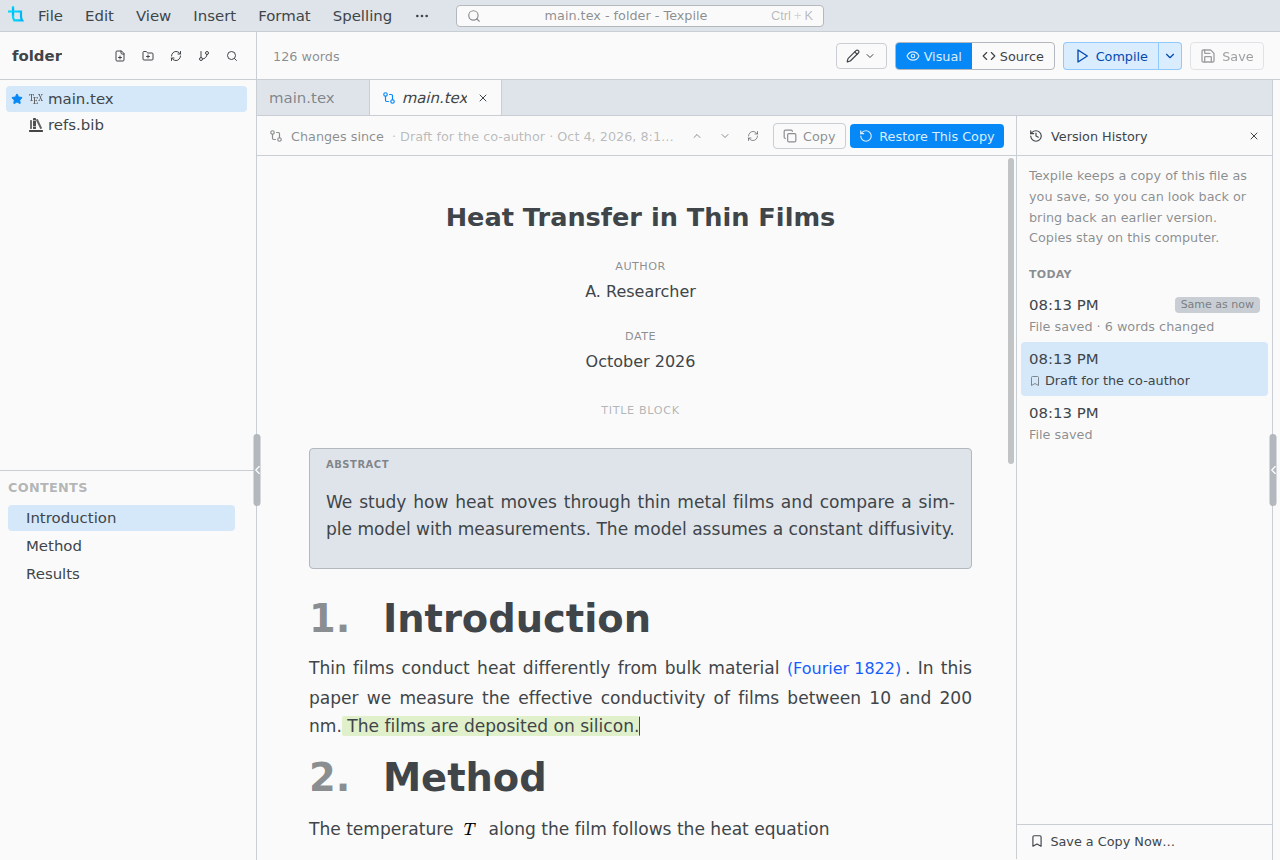The image size is (1280, 860).
Task: Switch editor to Source mode
Action: [1013, 56]
